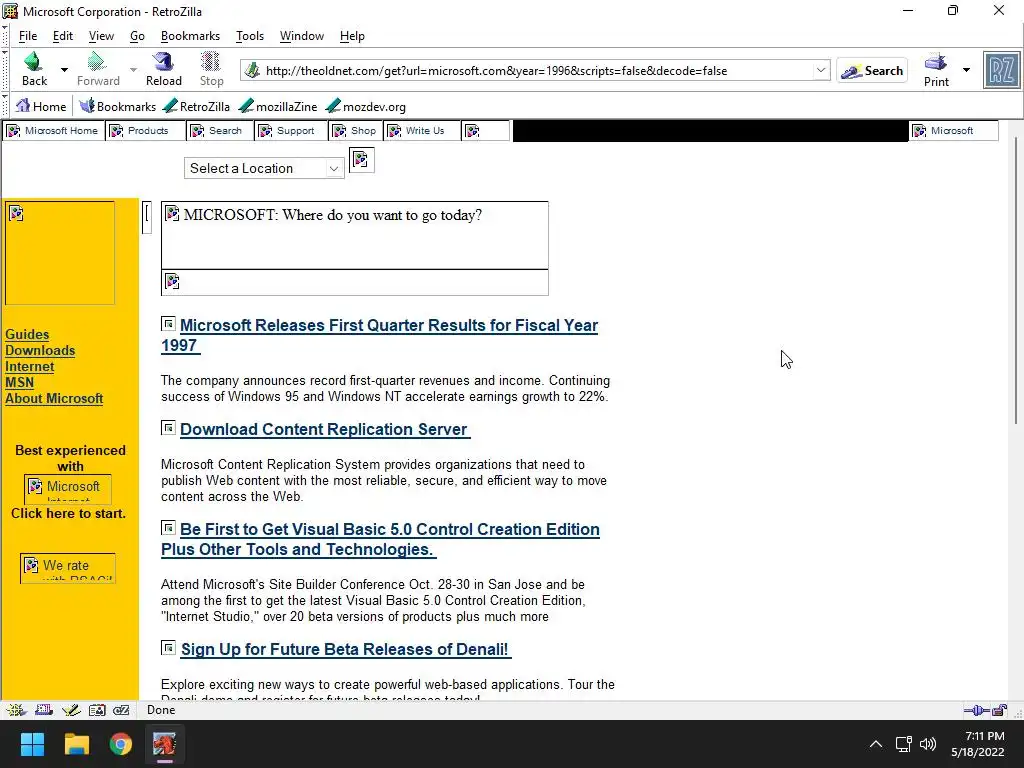The width and height of the screenshot is (1024, 768).
Task: Open the Forward button history dropdown arrow
Action: [133, 69]
